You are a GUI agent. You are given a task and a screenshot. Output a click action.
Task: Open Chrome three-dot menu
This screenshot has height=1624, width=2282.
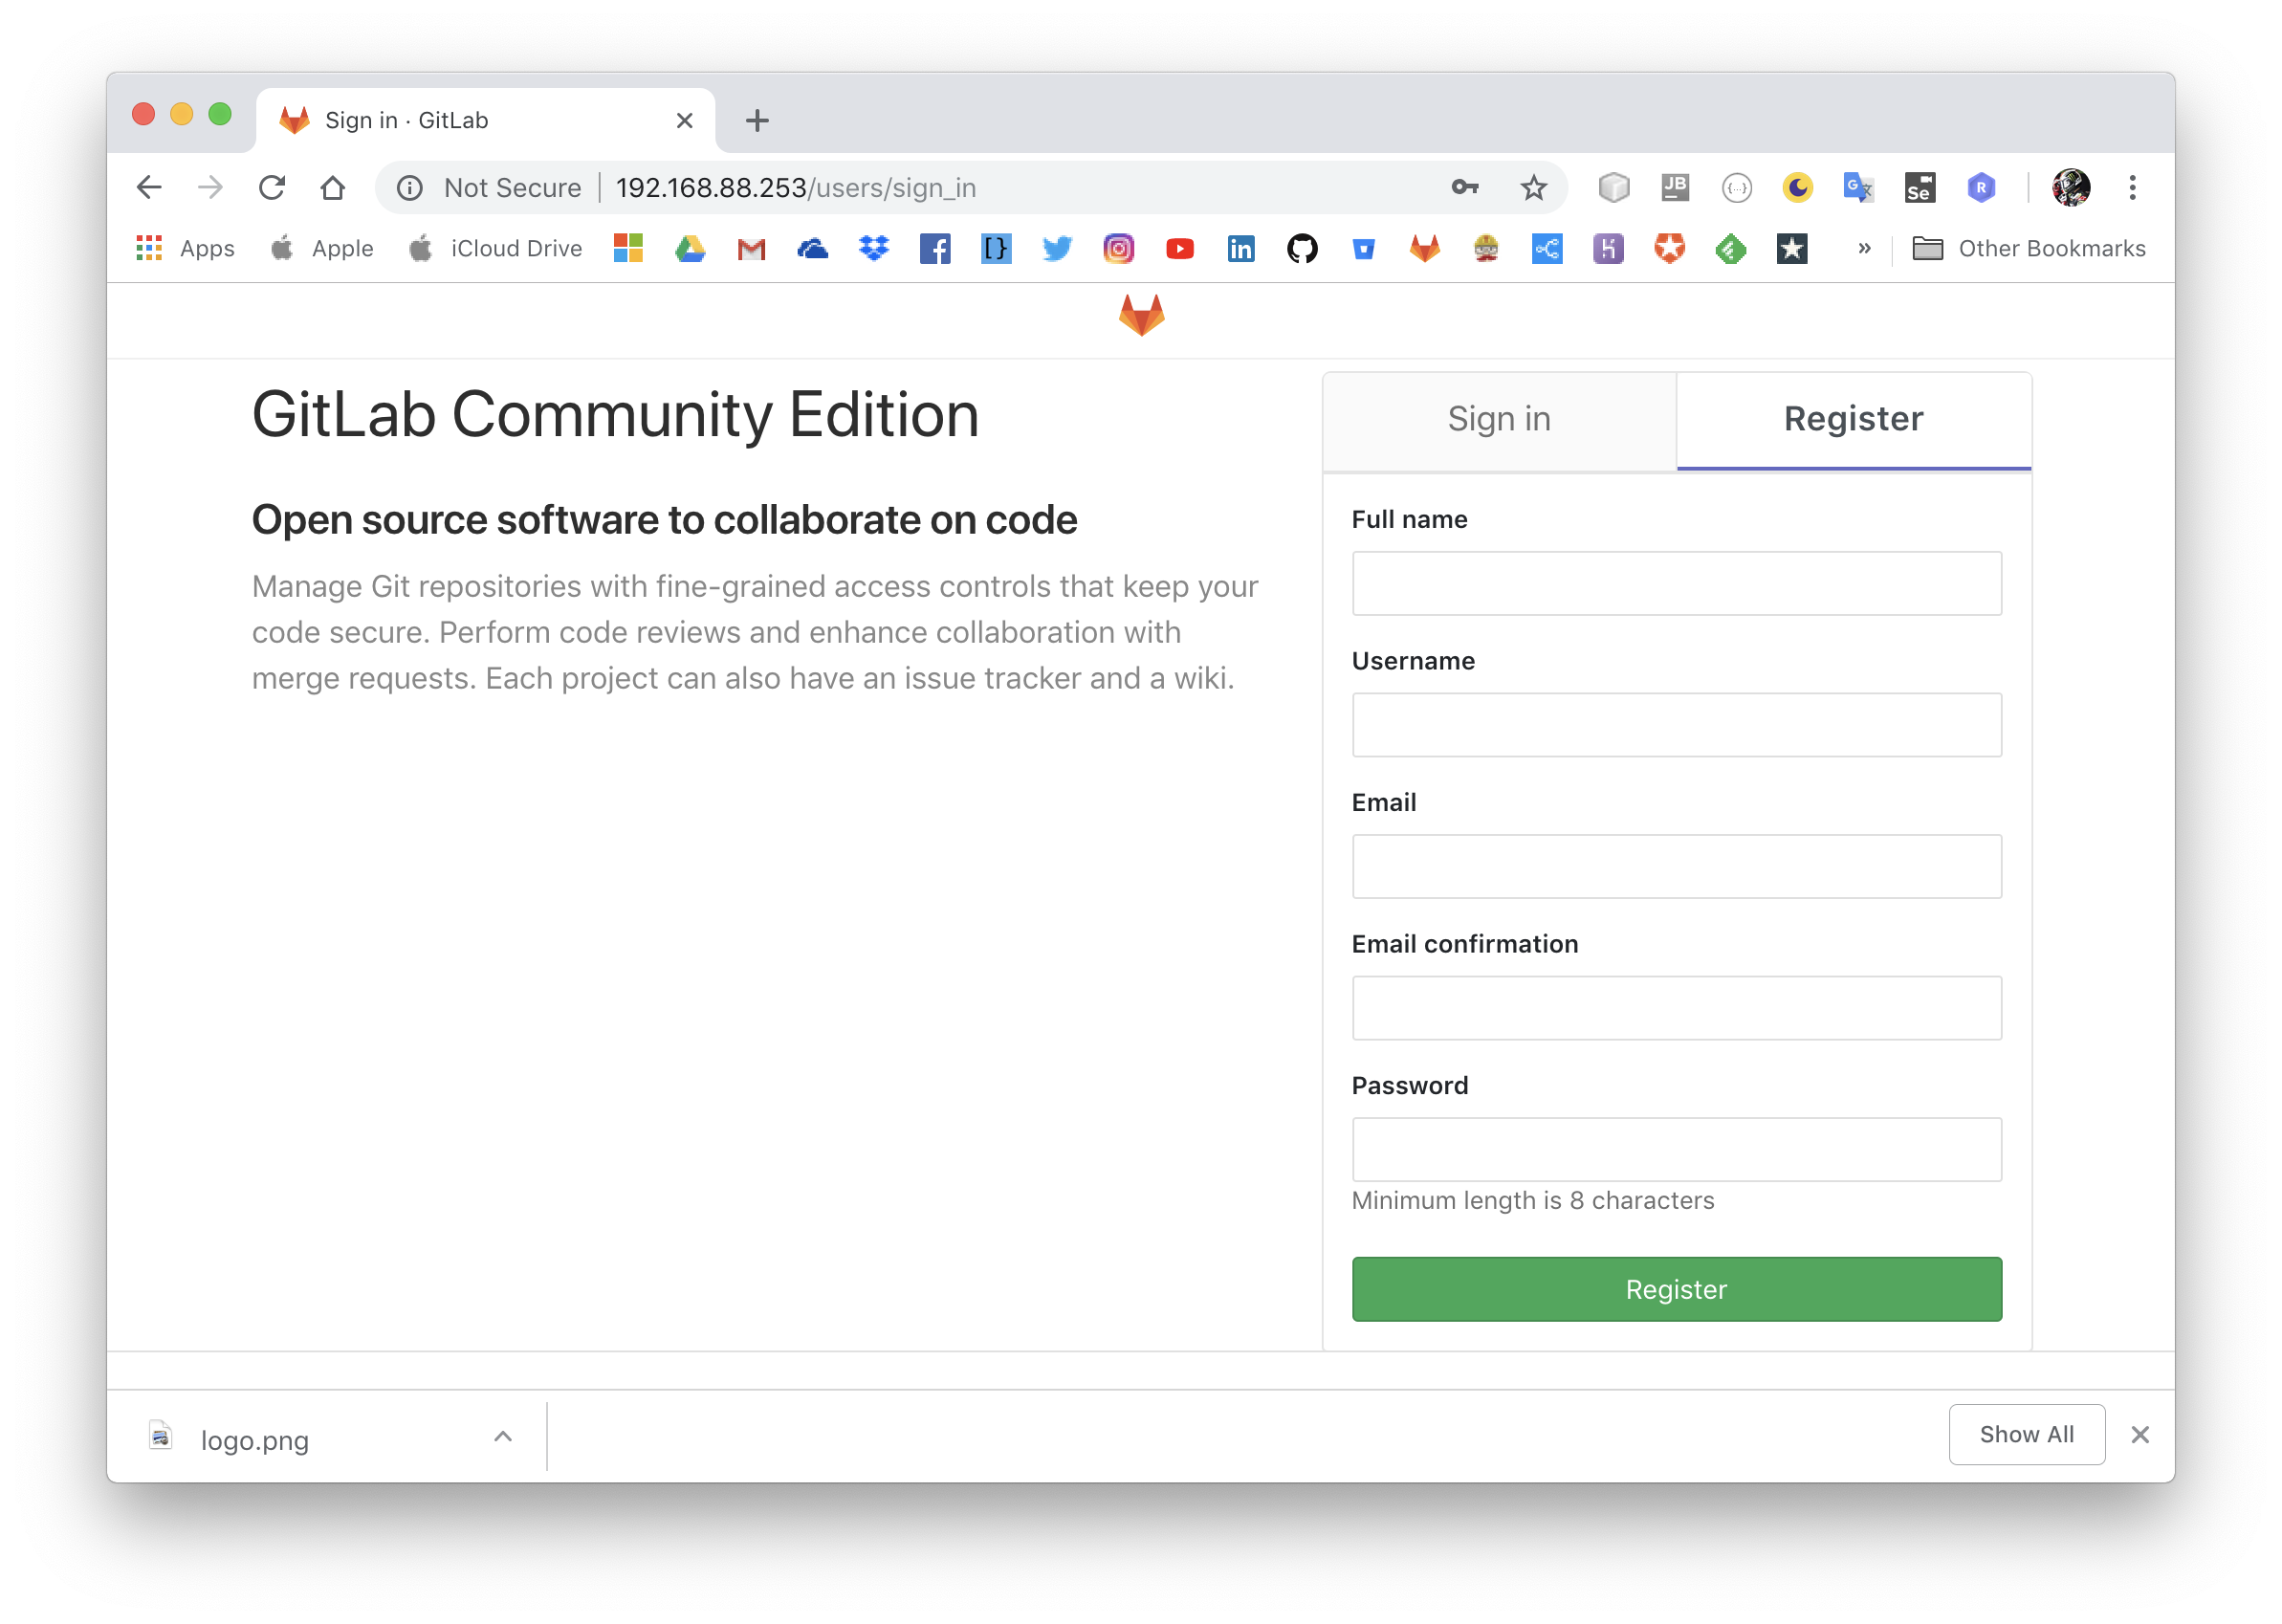[x=2132, y=187]
